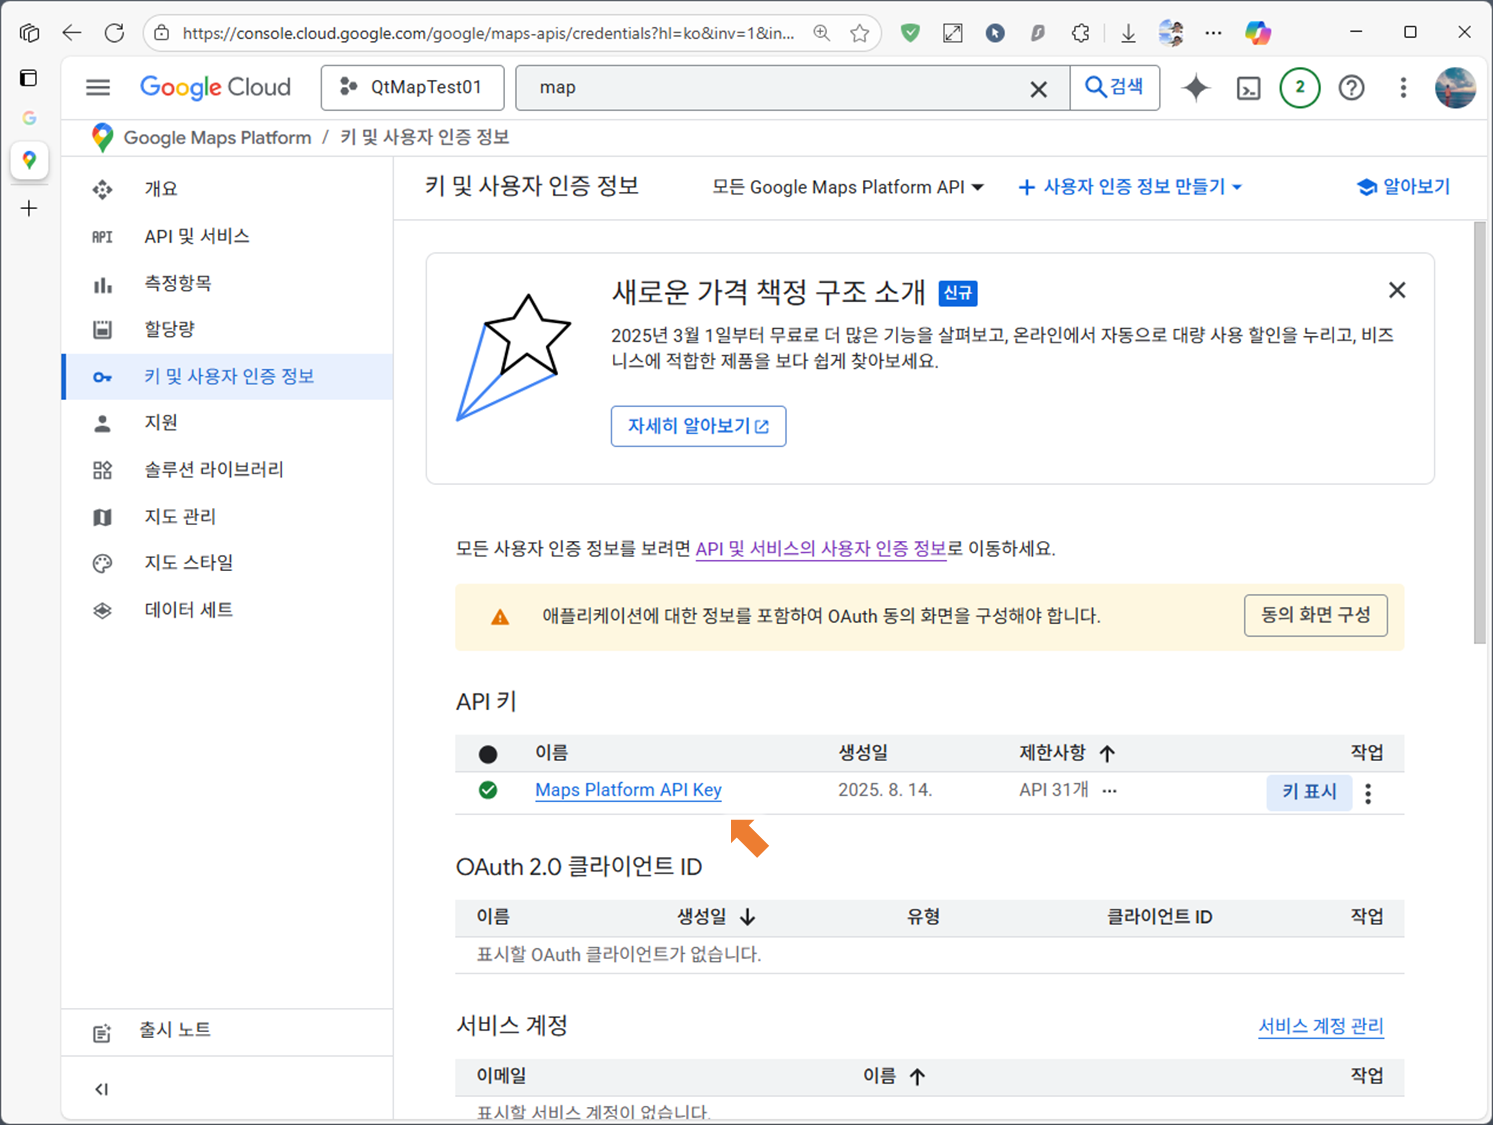1493x1125 pixels.
Task: Go to 측정항목 in the sidebar
Action: point(227,283)
